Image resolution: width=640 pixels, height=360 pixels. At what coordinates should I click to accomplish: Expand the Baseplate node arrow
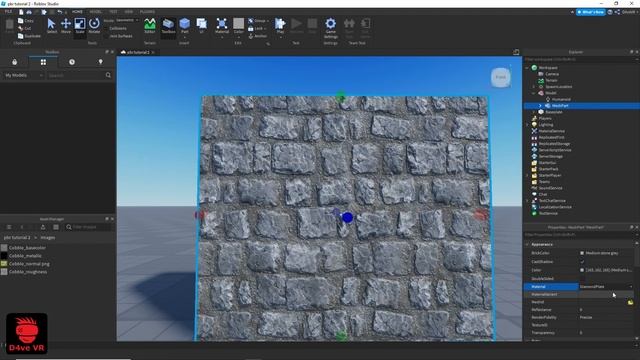(533, 112)
